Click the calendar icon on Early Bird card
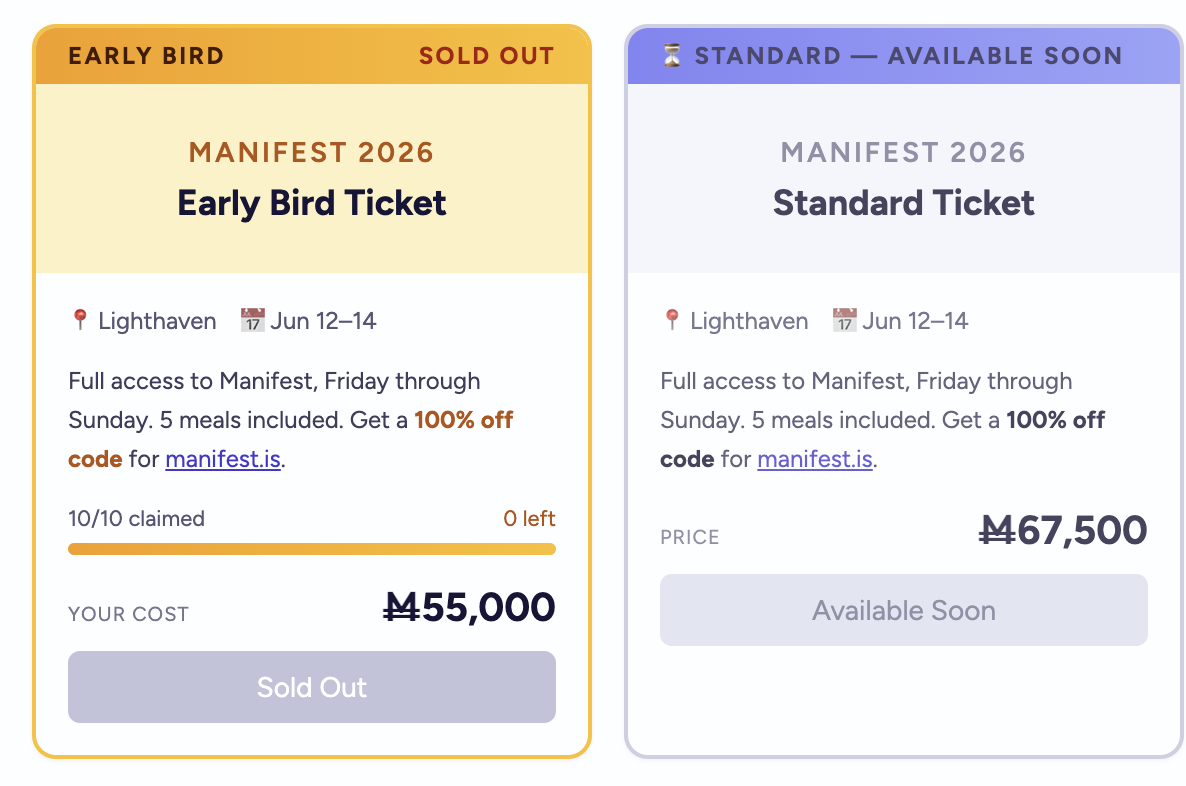 click(252, 320)
